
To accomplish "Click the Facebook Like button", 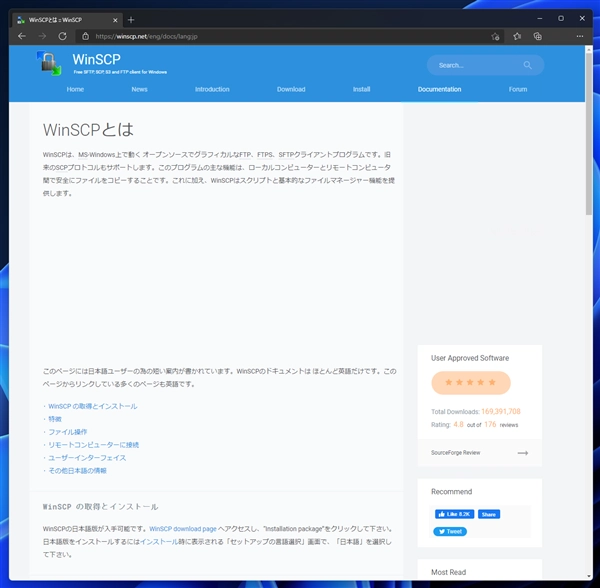I will 454,514.
